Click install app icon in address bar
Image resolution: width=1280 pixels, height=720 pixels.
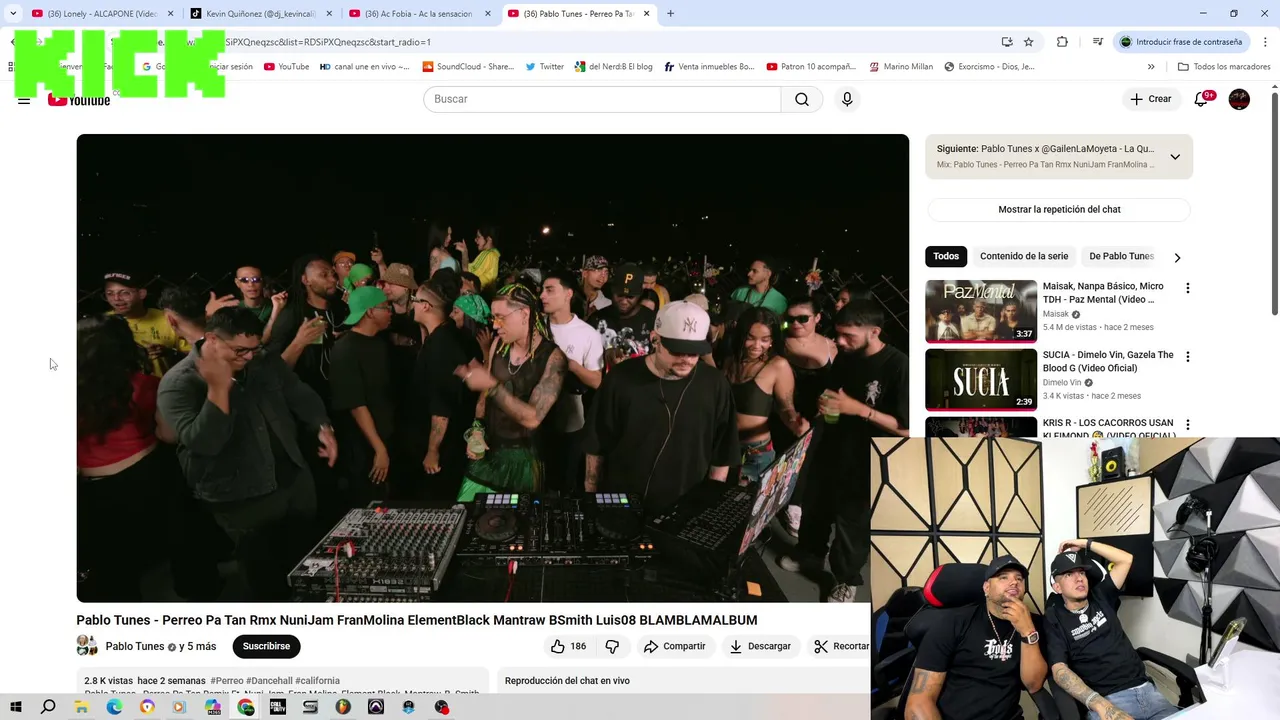coord(1007,42)
